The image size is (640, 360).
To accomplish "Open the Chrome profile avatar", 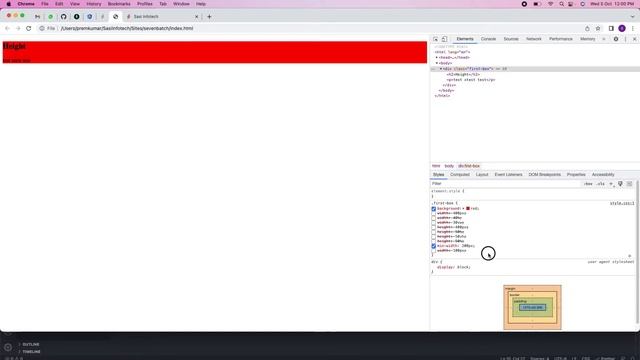I will click(x=622, y=29).
